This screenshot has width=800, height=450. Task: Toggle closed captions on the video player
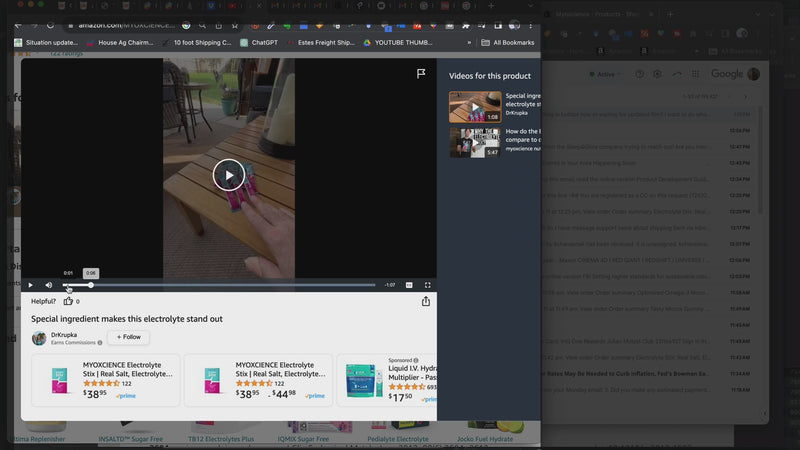tap(409, 285)
